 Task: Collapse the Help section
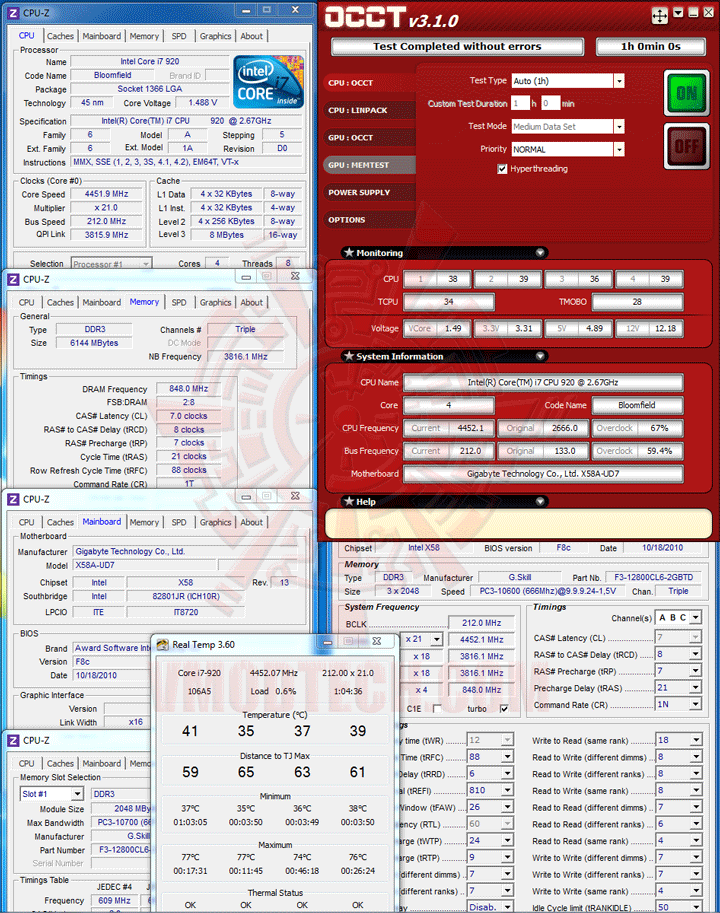coord(540,501)
